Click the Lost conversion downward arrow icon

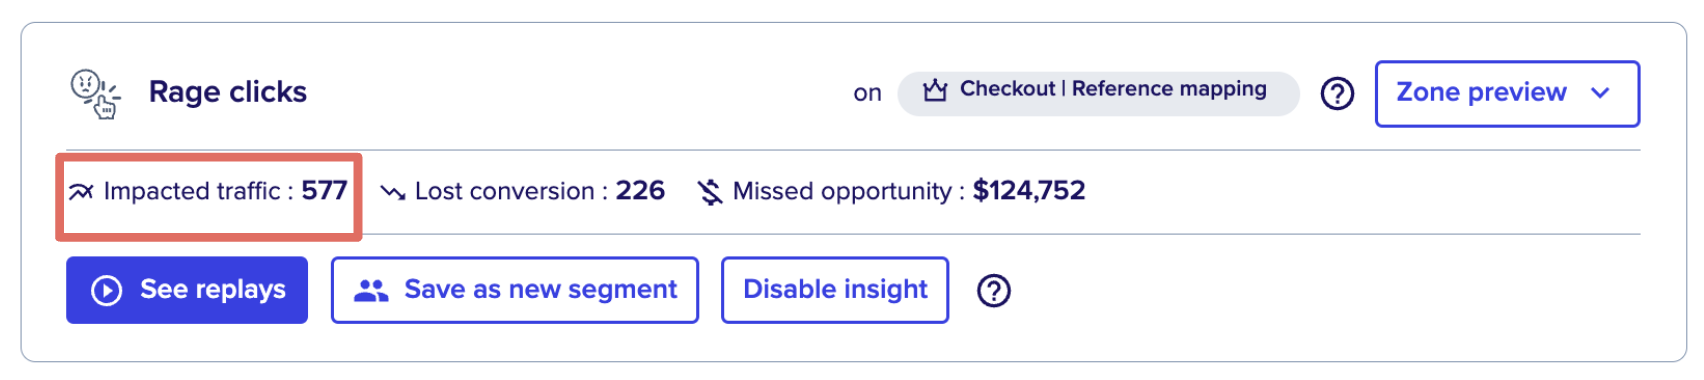pos(393,192)
